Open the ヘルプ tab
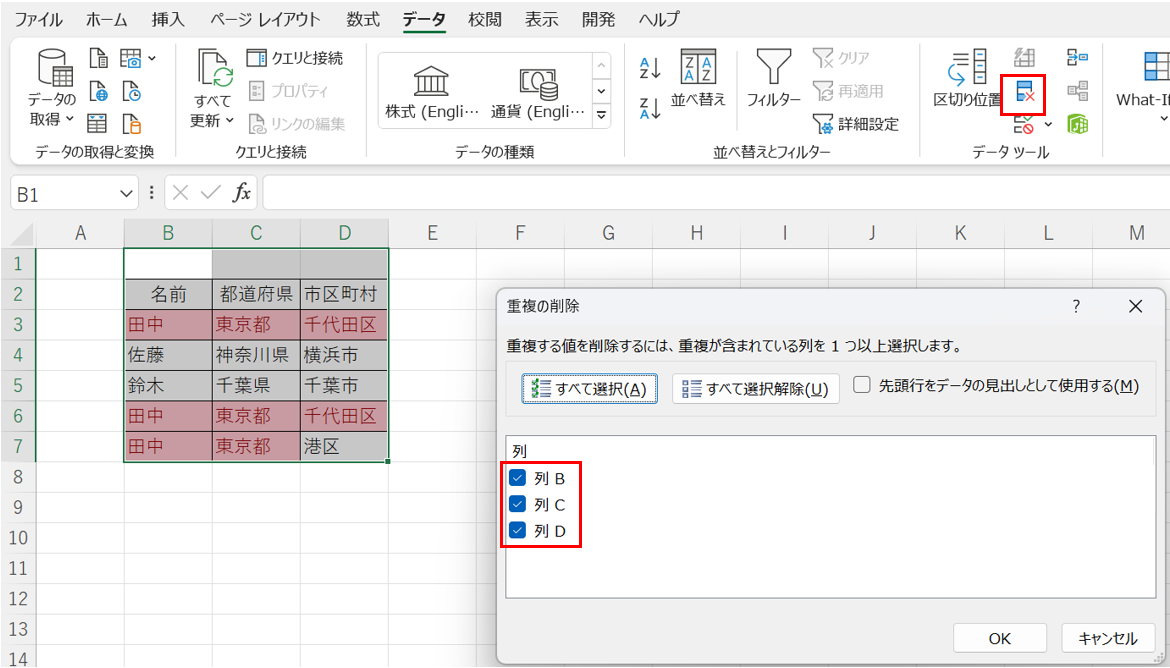 pos(659,19)
